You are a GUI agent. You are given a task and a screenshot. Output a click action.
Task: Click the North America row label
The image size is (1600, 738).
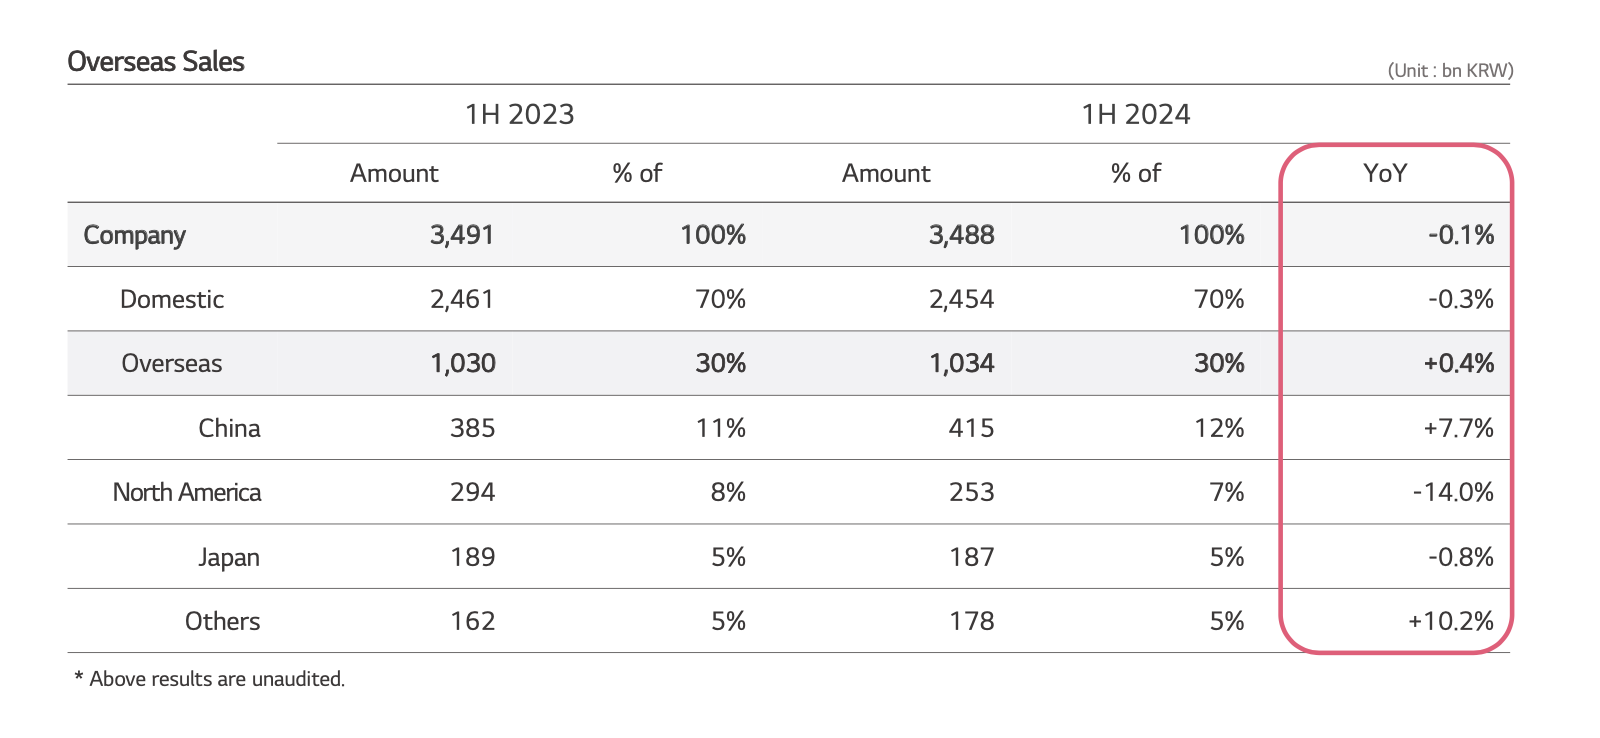pos(187,492)
